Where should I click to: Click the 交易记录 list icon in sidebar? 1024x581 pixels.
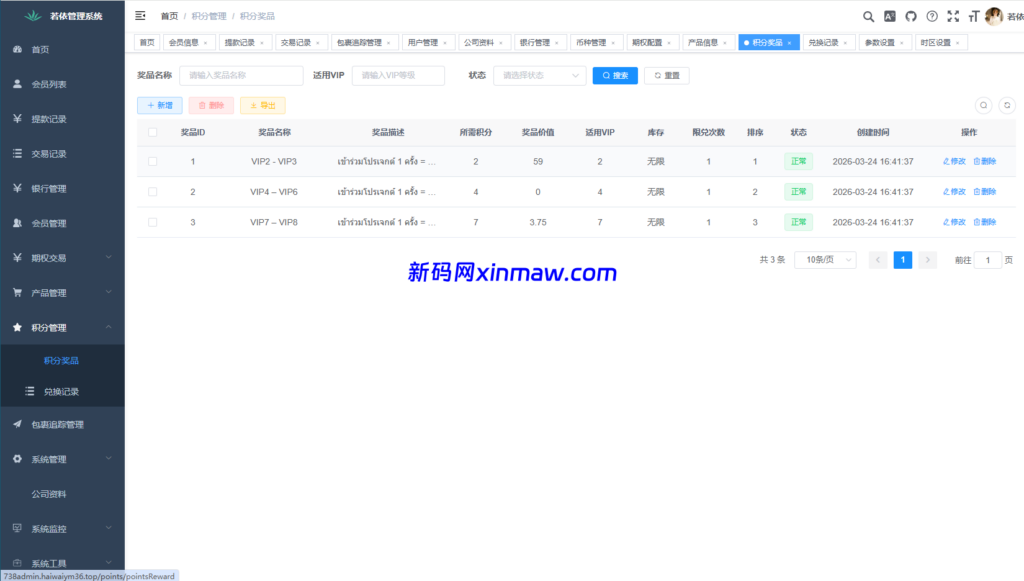pos(18,153)
